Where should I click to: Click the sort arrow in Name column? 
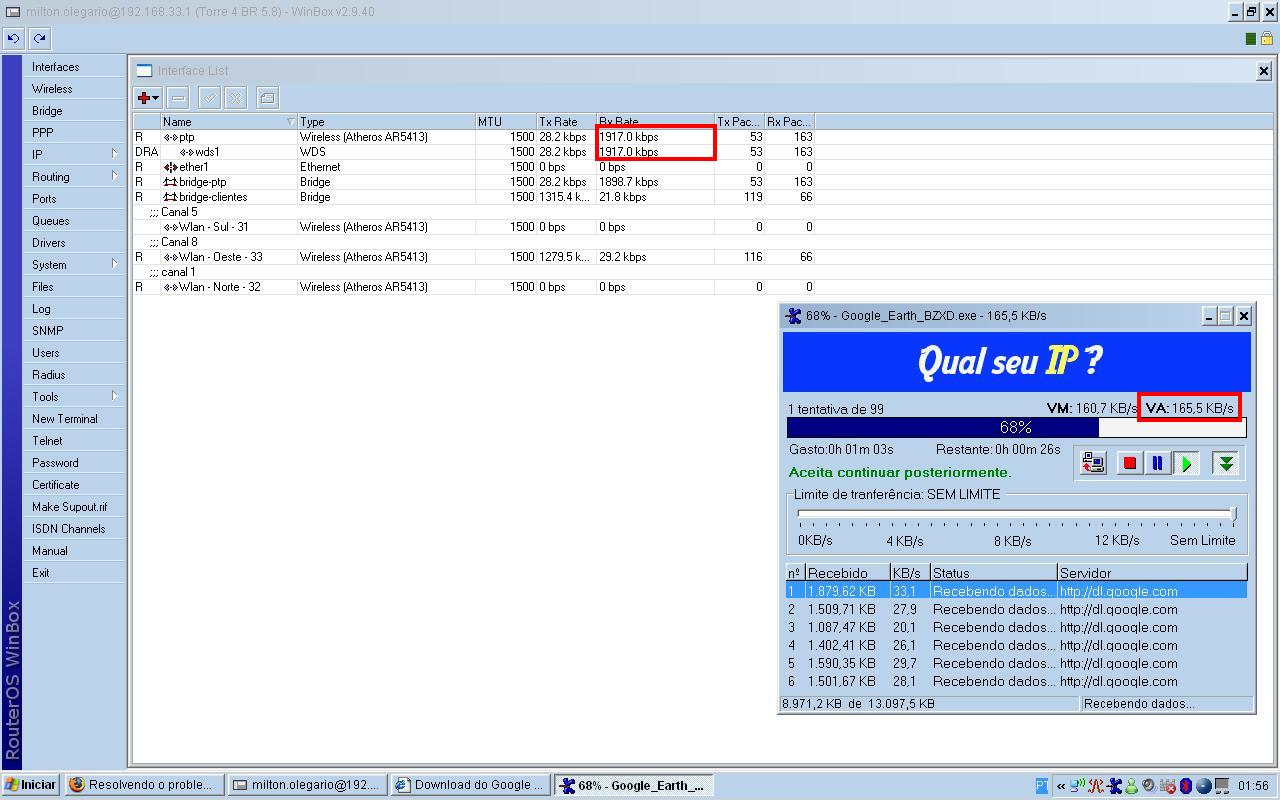[x=290, y=122]
